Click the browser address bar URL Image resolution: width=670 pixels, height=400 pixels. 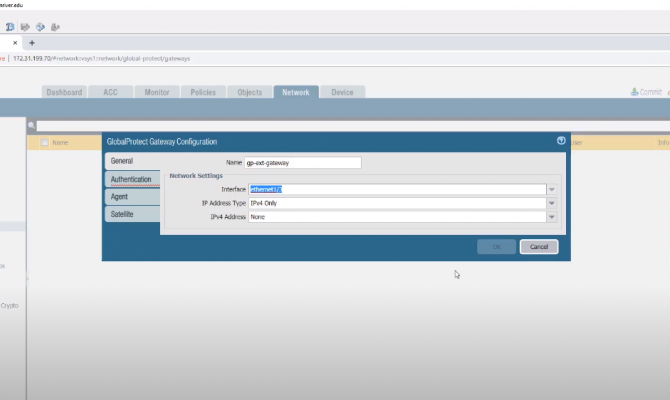101,59
